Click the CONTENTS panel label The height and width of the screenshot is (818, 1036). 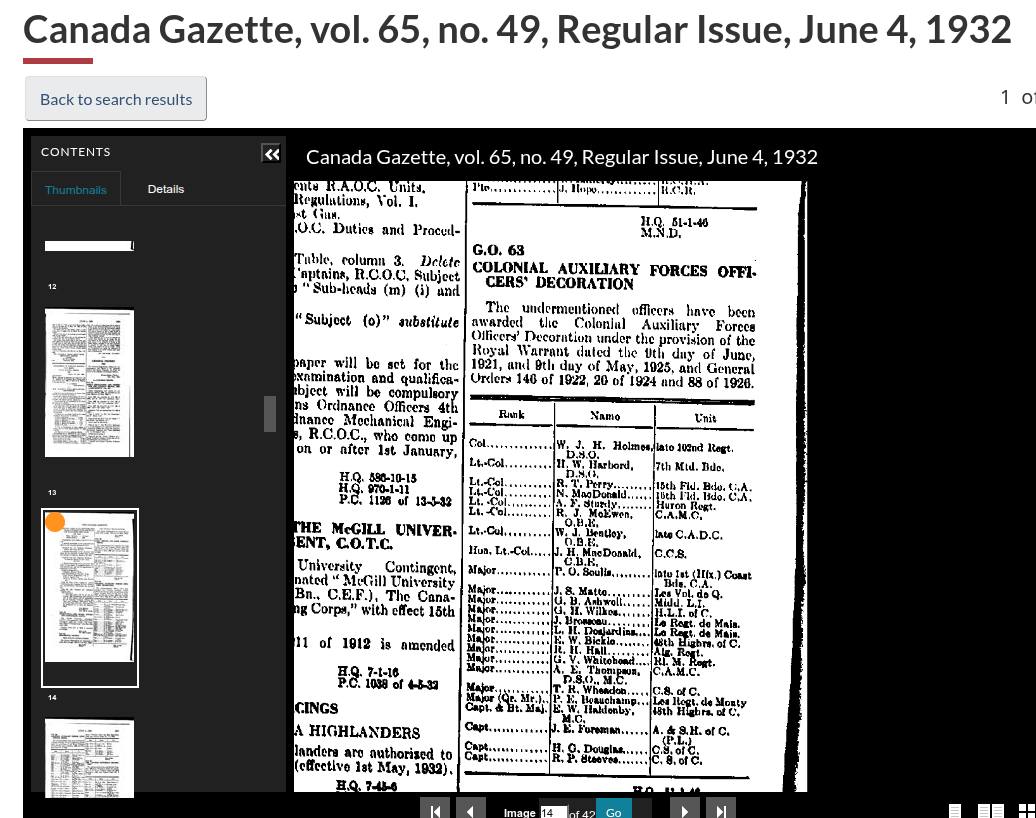coord(76,152)
